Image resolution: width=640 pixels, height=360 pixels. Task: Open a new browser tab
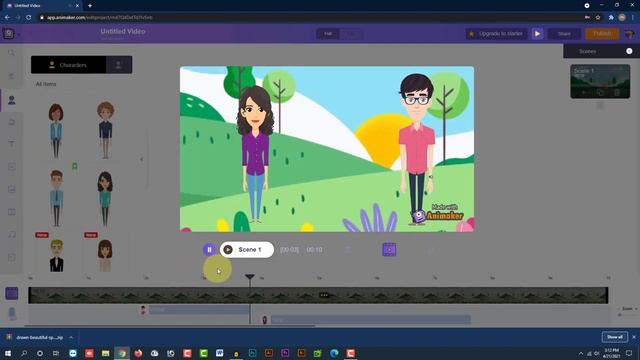(90, 6)
